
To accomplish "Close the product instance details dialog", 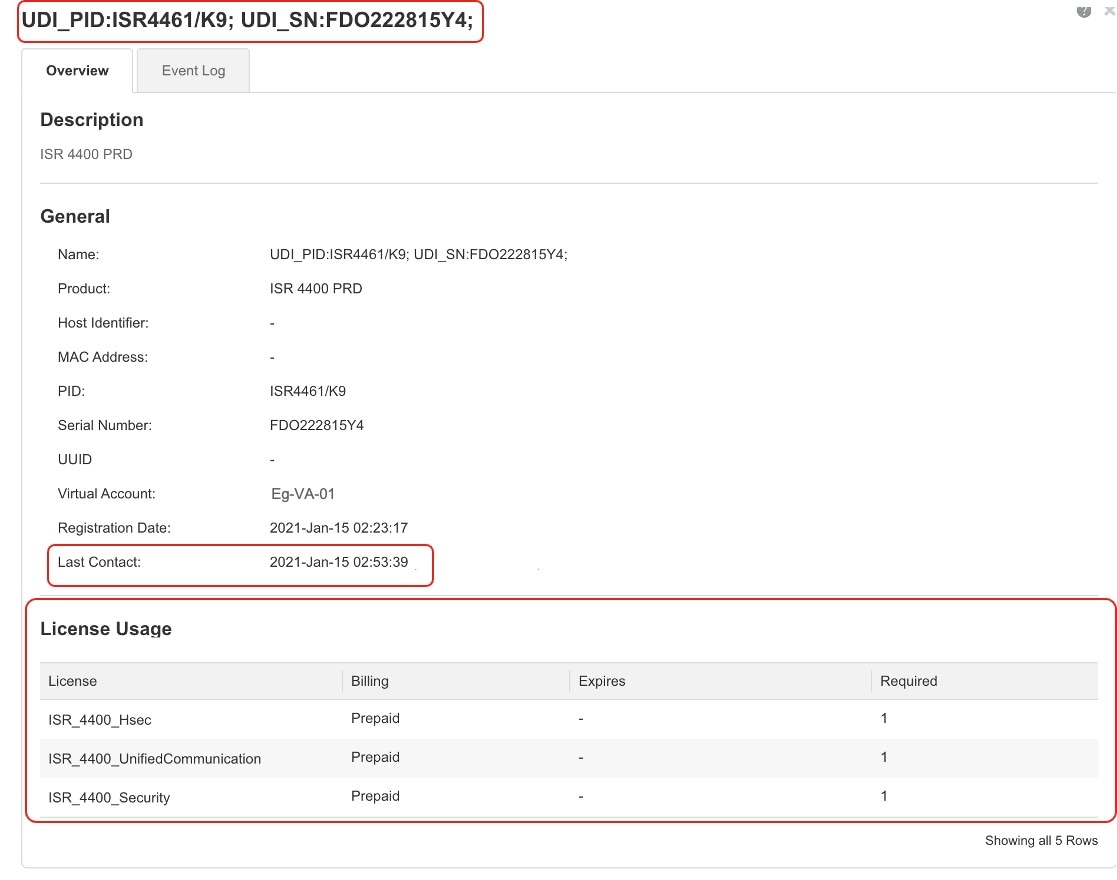I will [x=1110, y=11].
